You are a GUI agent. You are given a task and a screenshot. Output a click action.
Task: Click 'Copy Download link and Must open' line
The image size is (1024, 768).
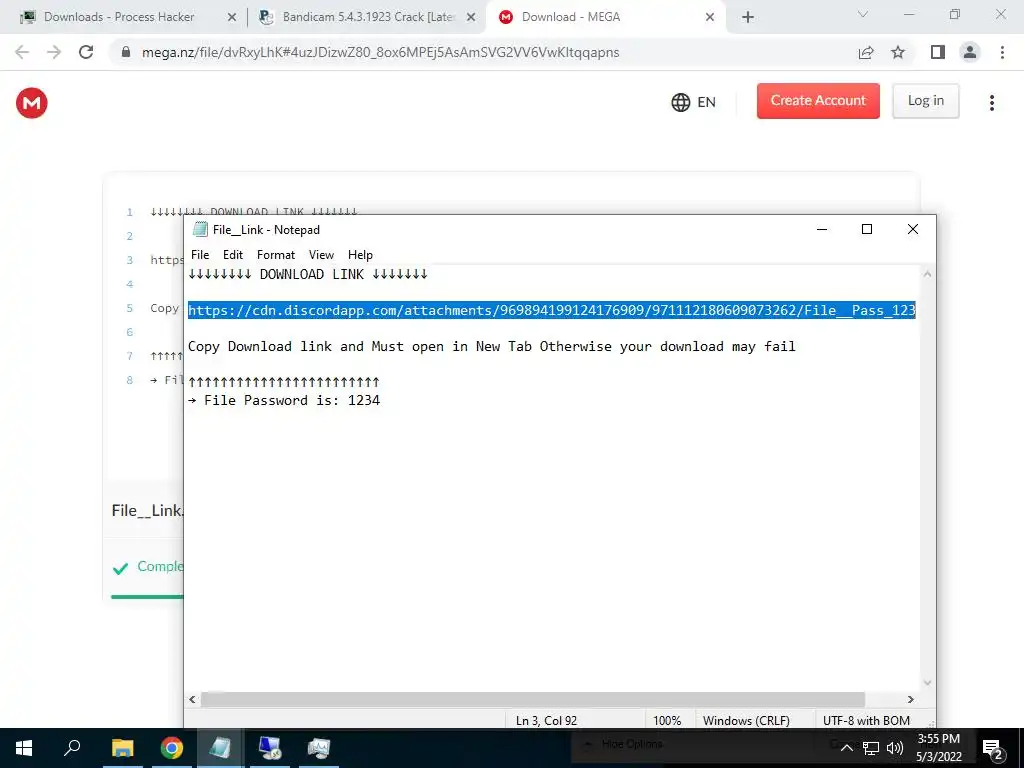(x=492, y=347)
